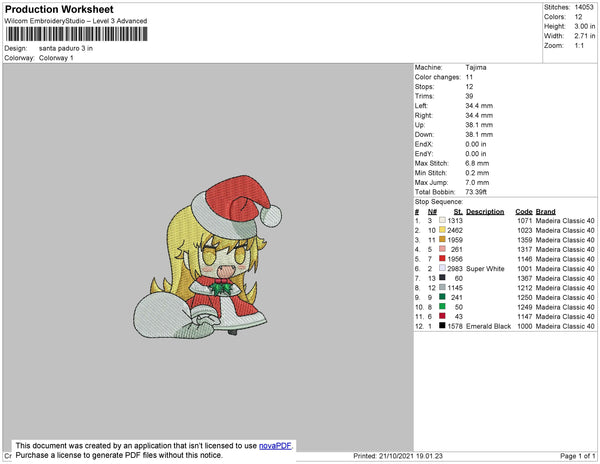Click stitch count '2462' in stop 2
The height and width of the screenshot is (464, 600).
click(455, 230)
